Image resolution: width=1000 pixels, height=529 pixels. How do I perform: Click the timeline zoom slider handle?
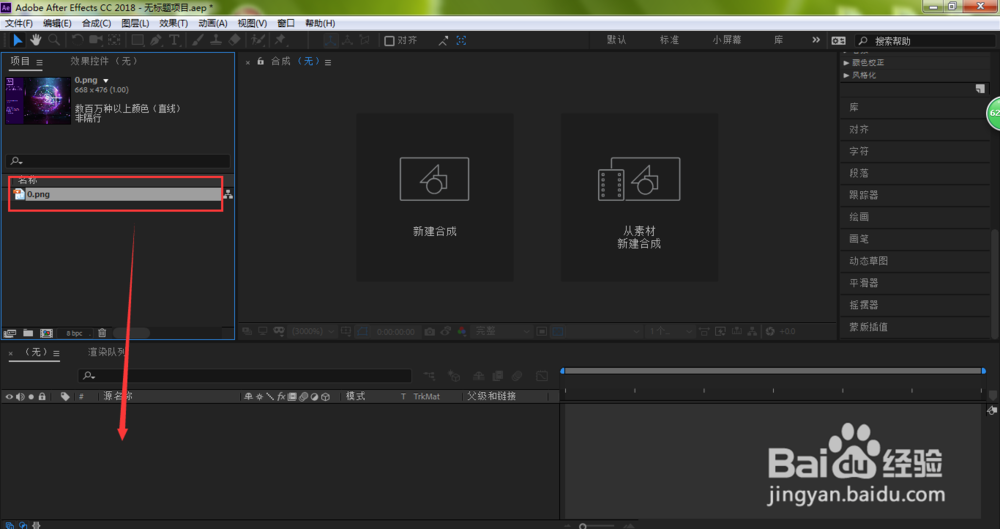(x=582, y=526)
